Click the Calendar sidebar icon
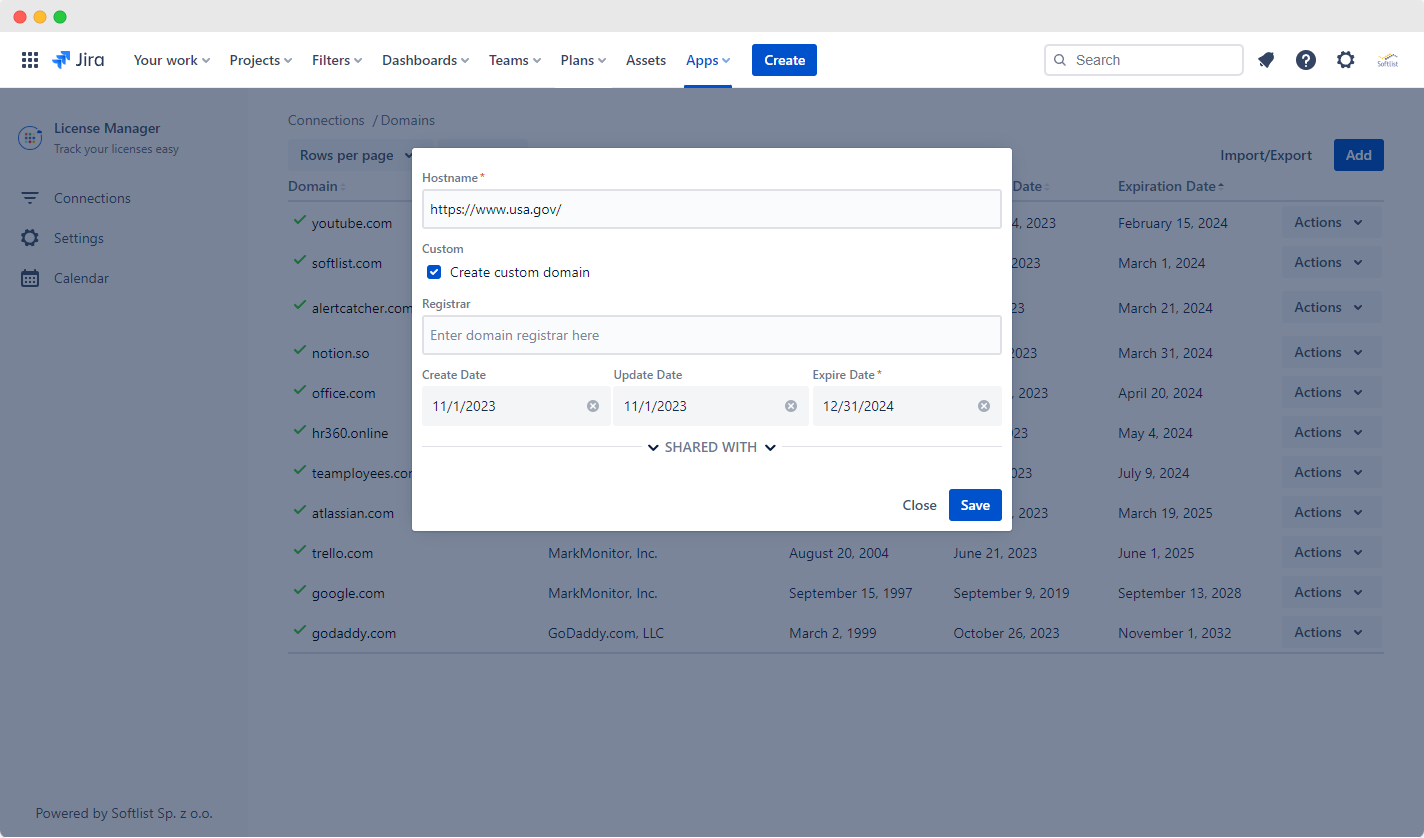 pyautogui.click(x=30, y=278)
